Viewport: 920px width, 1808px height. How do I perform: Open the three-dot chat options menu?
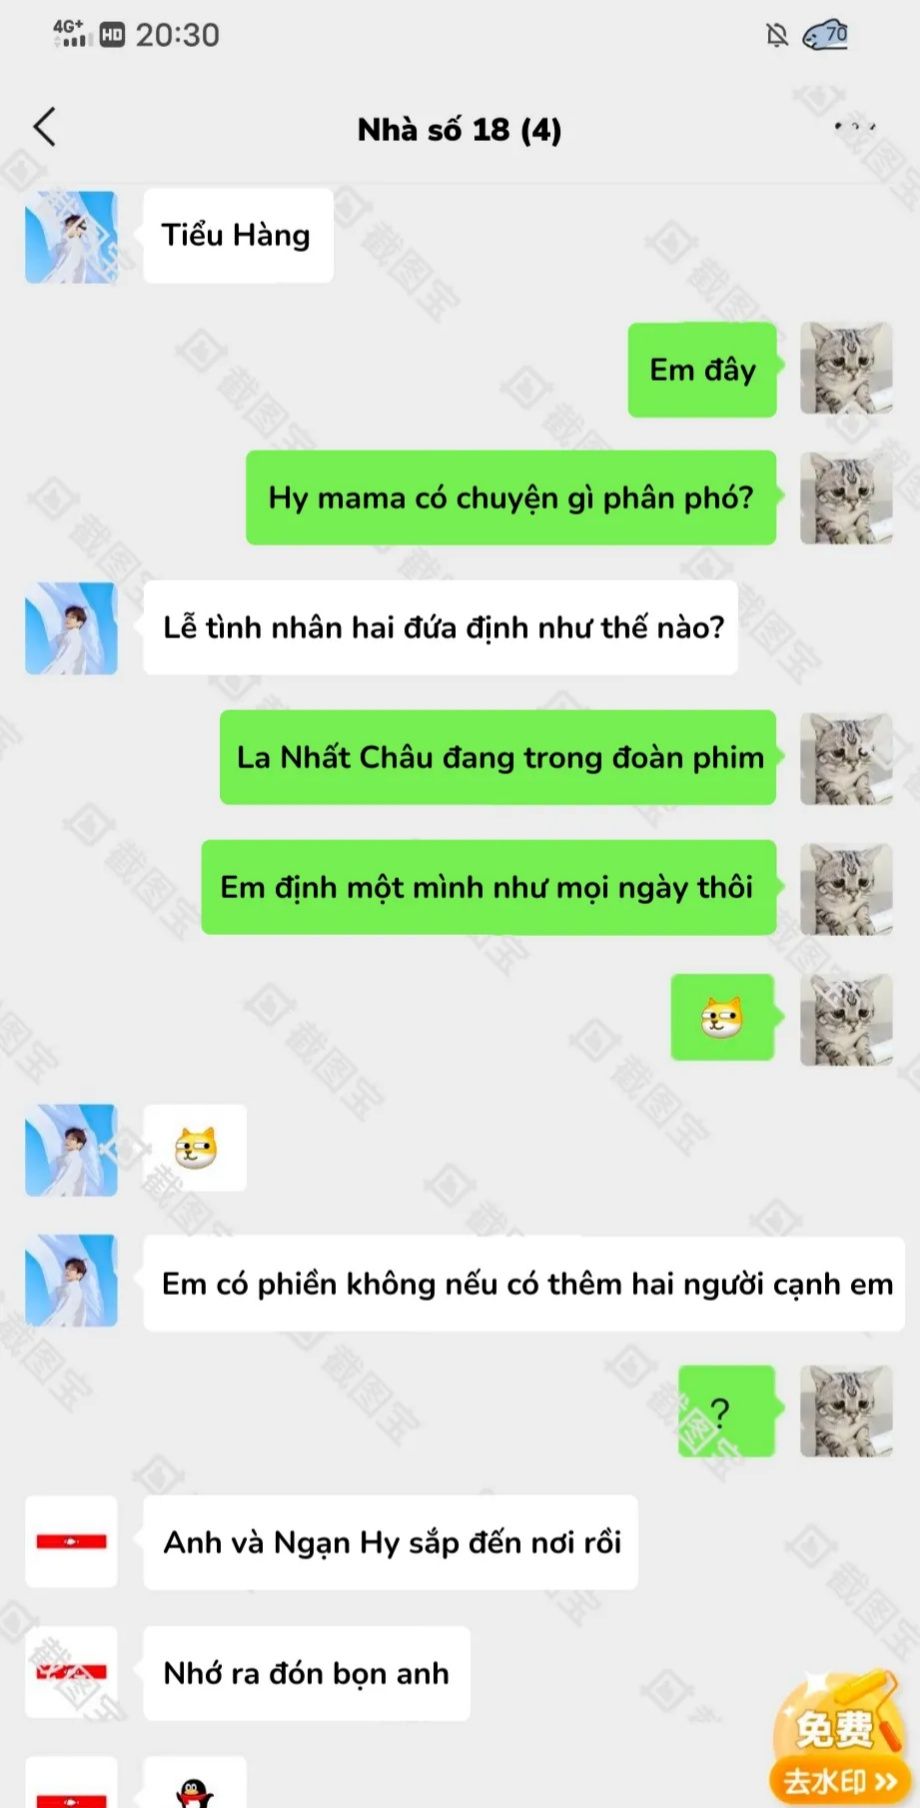pos(855,127)
